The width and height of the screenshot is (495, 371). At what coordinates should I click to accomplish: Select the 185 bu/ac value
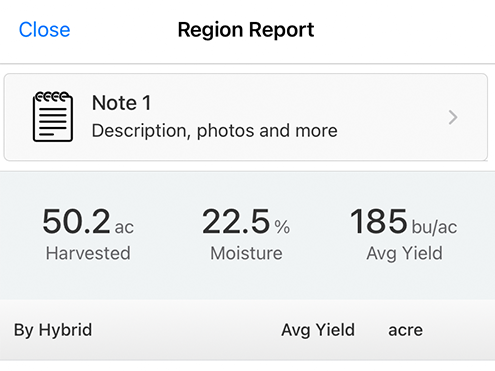click(x=404, y=221)
